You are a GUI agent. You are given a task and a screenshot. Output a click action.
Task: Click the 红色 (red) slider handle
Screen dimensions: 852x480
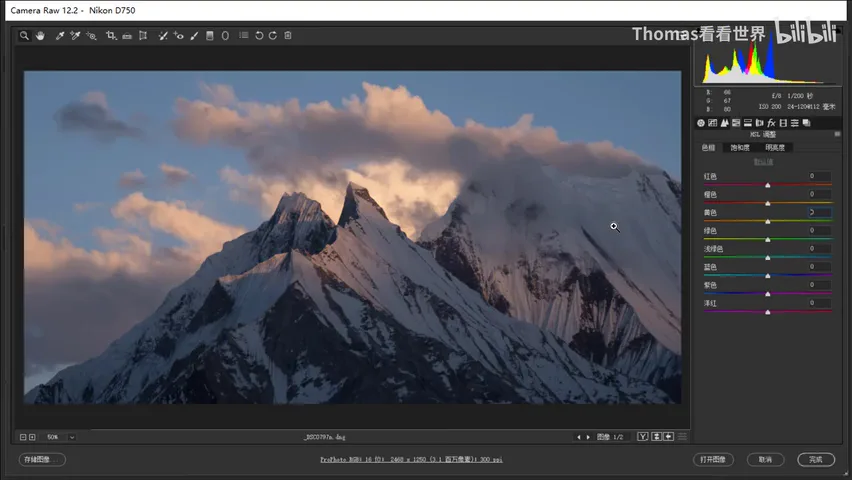pos(768,185)
